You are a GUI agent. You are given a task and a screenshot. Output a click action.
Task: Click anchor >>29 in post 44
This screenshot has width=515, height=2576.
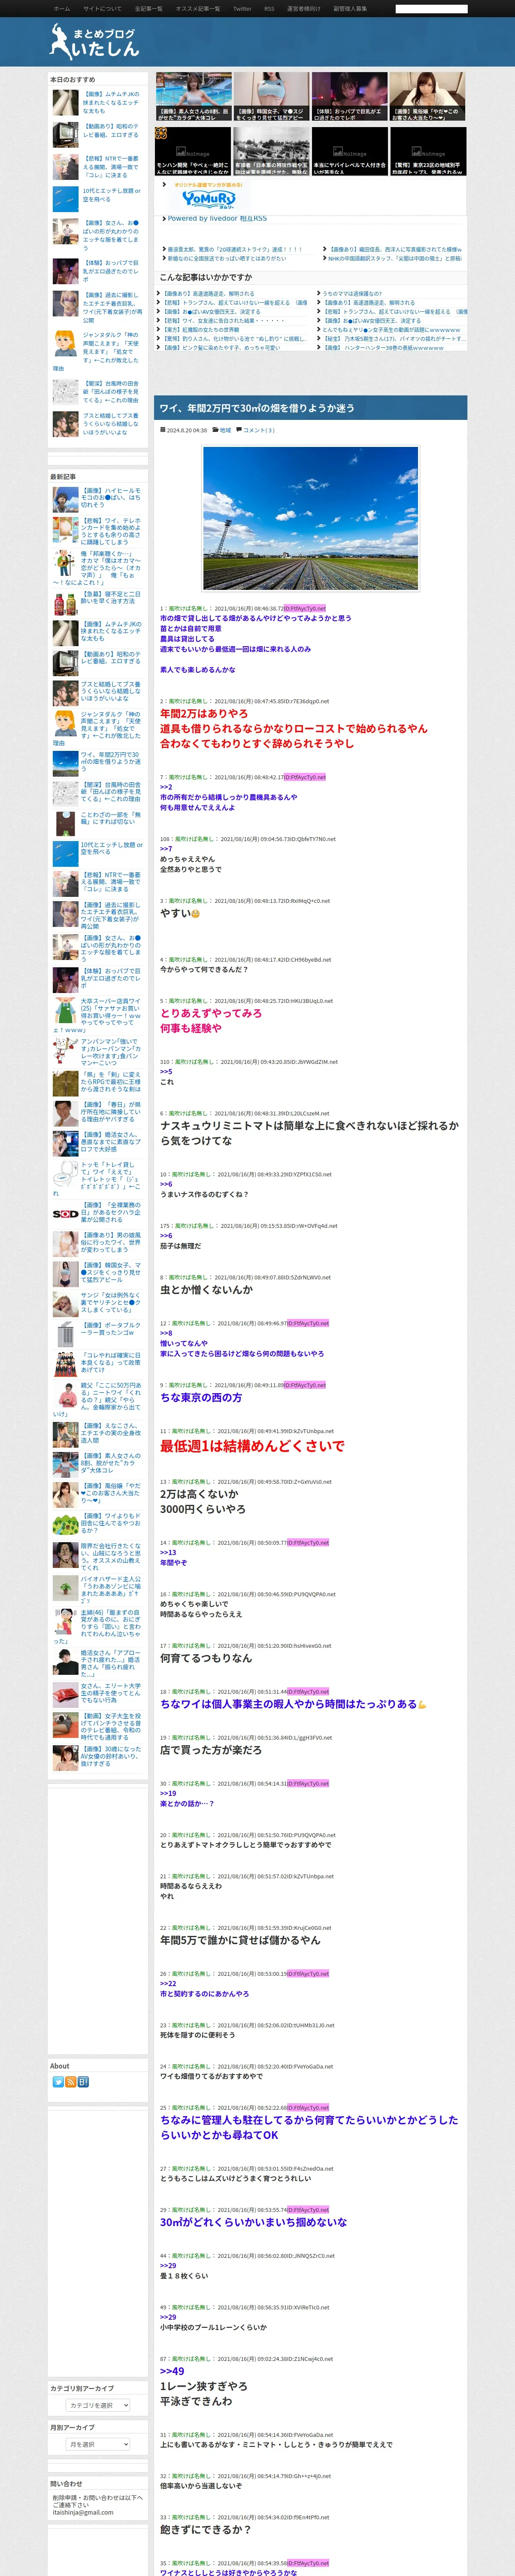(168, 2265)
